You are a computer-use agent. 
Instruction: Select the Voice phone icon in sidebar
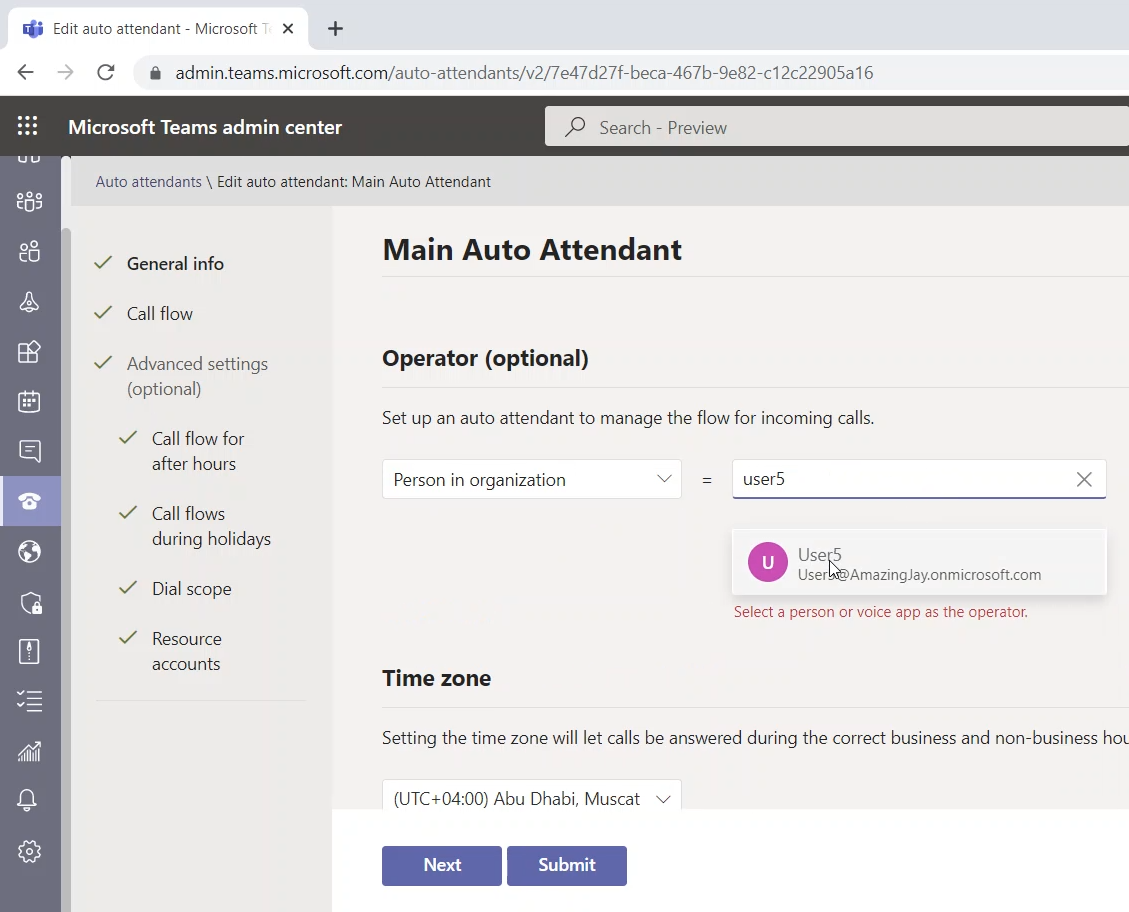(x=29, y=501)
